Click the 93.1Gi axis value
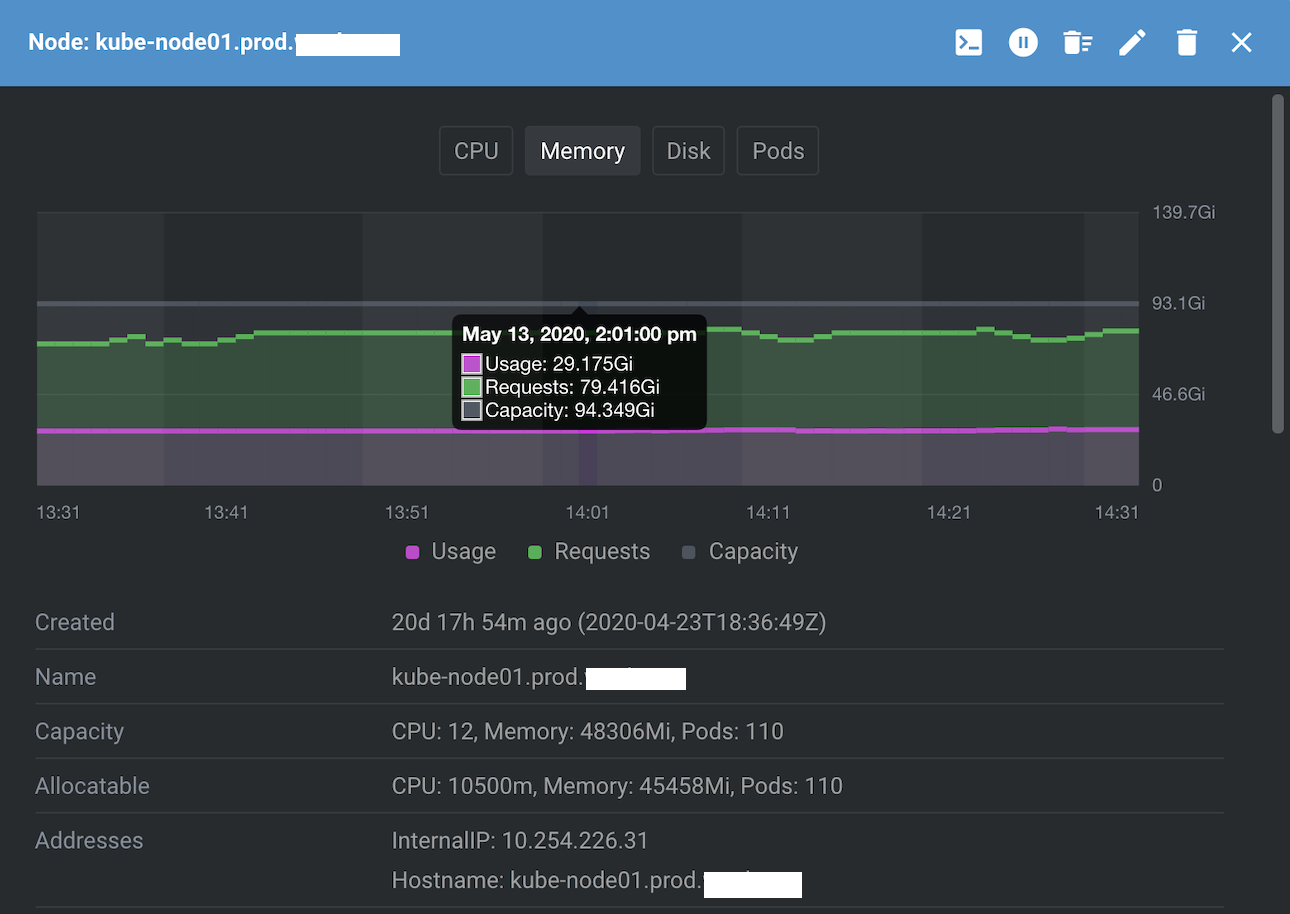The width and height of the screenshot is (1290, 914). (1179, 303)
